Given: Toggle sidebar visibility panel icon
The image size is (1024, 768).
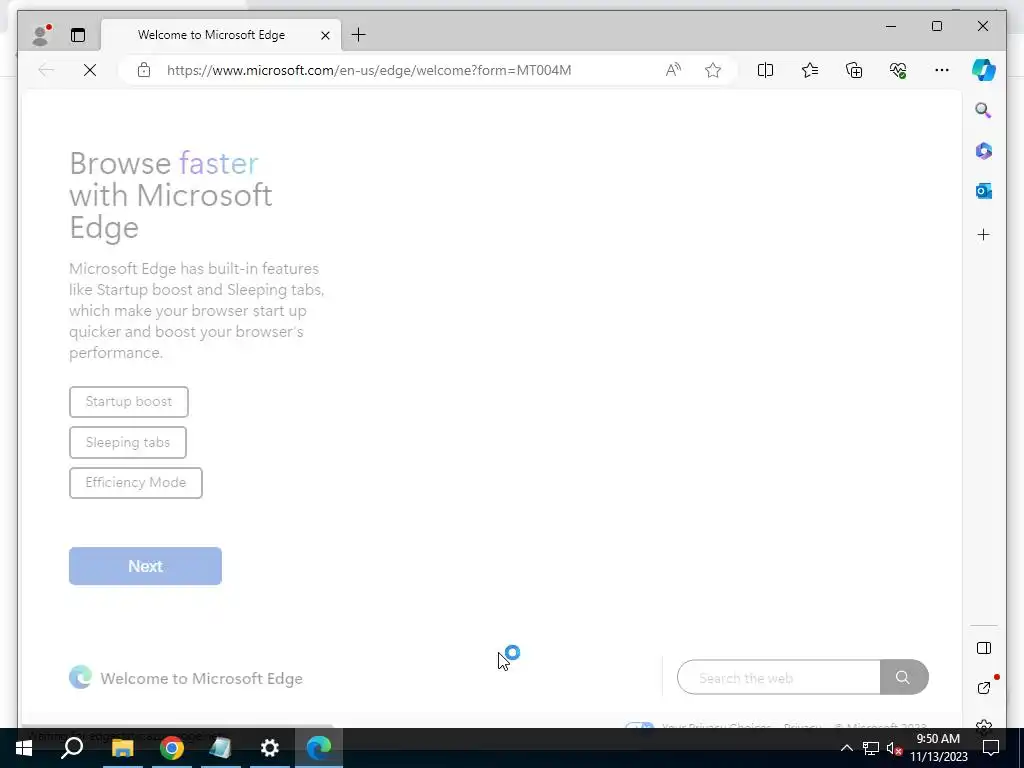Looking at the screenshot, I should click(984, 648).
